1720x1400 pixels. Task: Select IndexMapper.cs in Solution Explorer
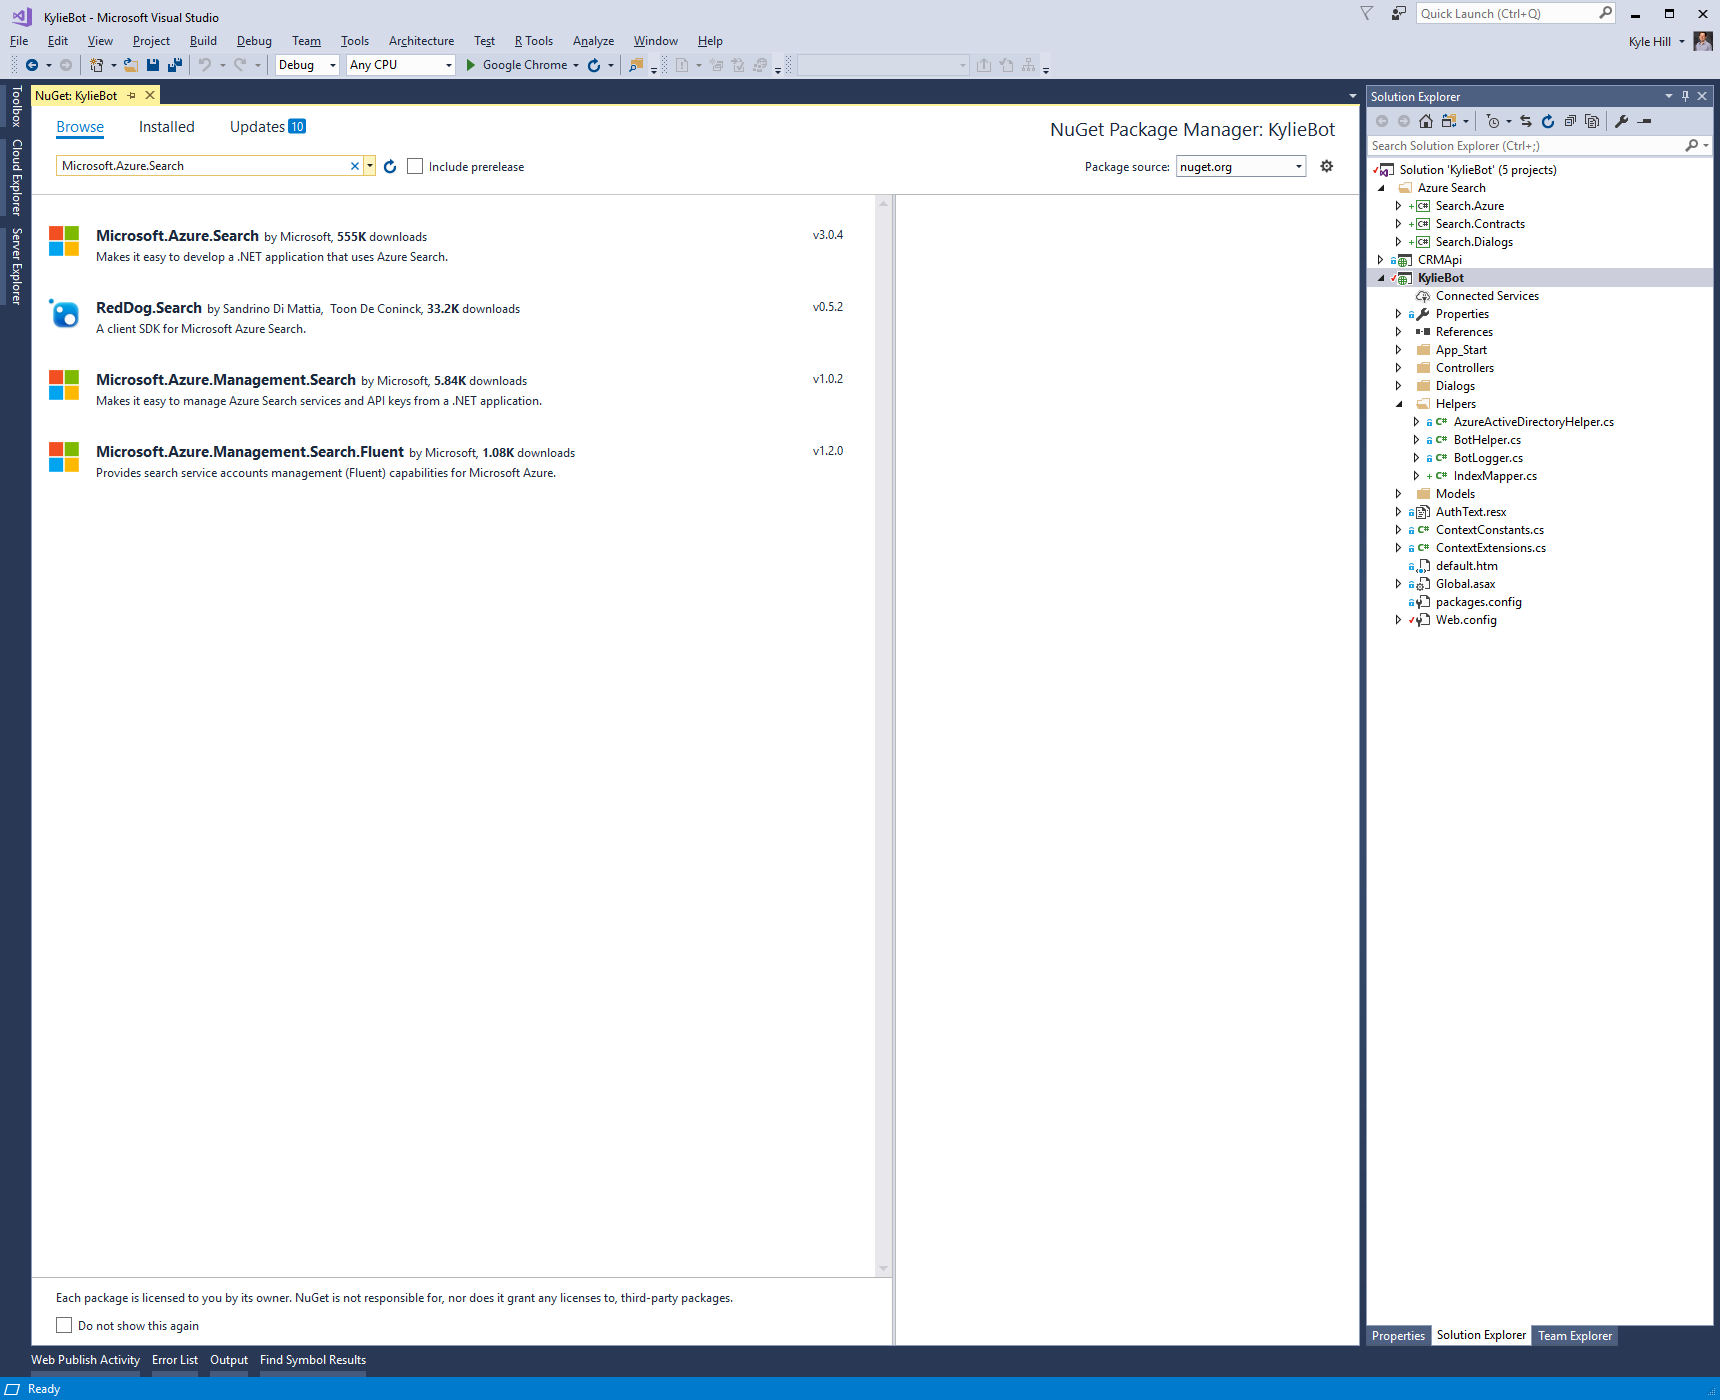point(1495,476)
